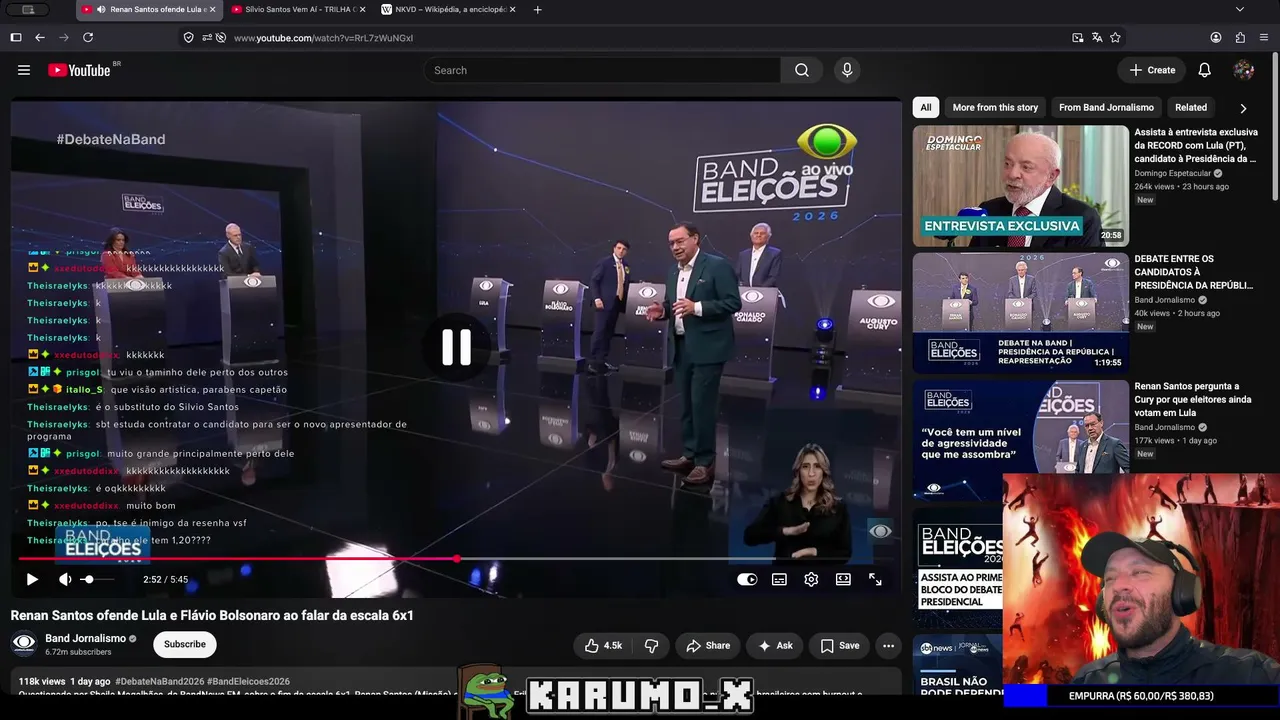Open the player settings gear

(811, 579)
